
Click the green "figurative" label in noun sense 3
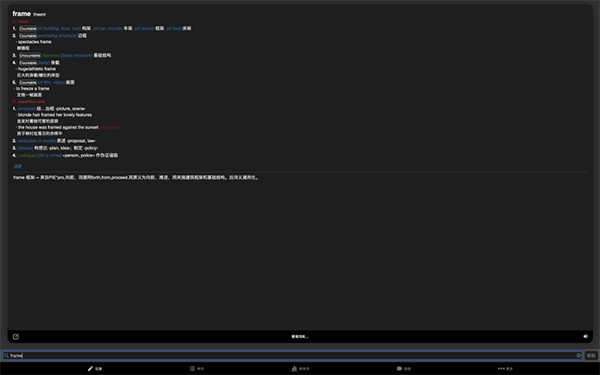(51, 55)
